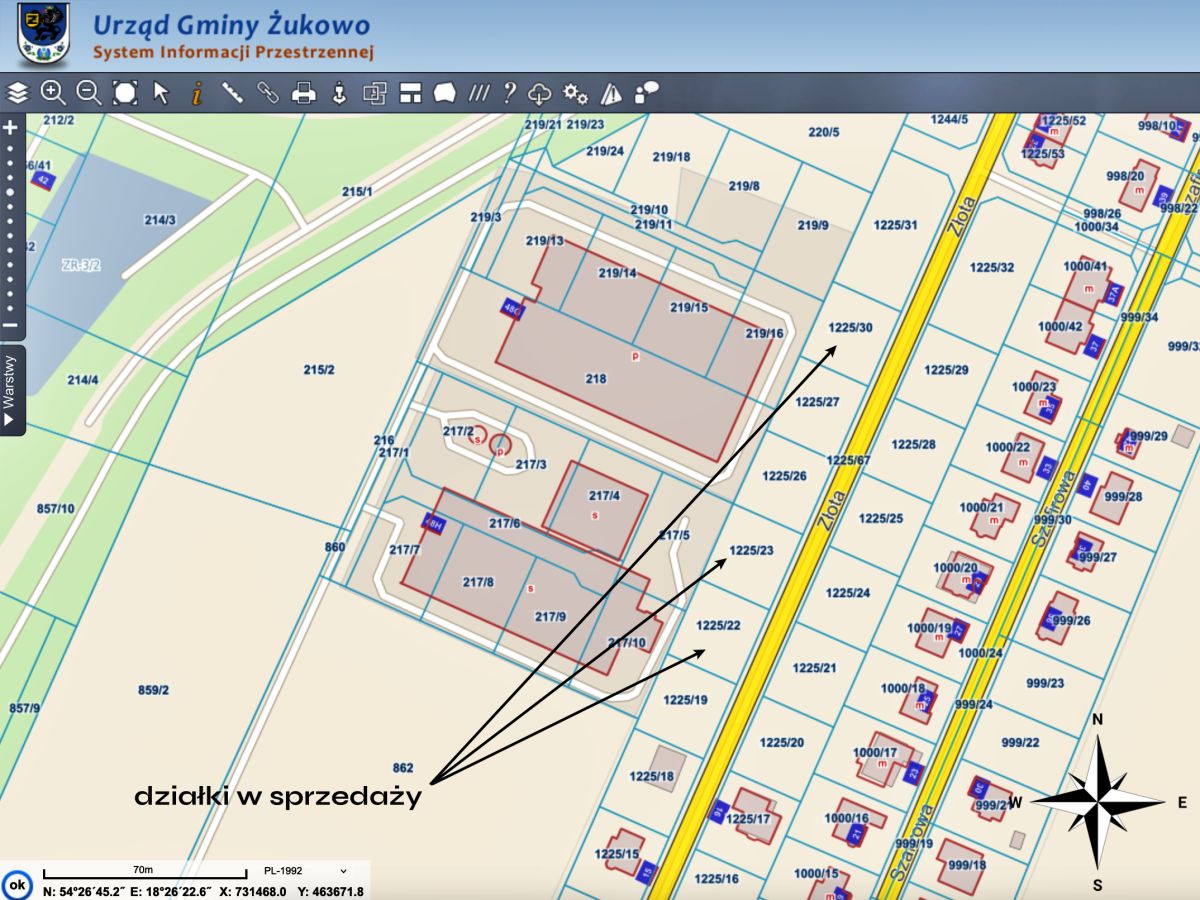Select the ruler measurement tool
Image resolution: width=1200 pixels, height=900 pixels.
click(233, 93)
